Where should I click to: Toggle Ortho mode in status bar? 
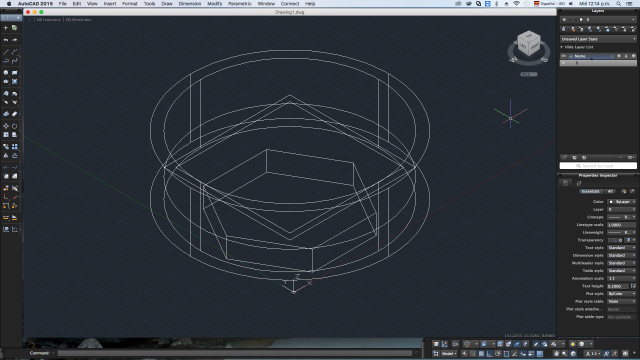[489, 353]
